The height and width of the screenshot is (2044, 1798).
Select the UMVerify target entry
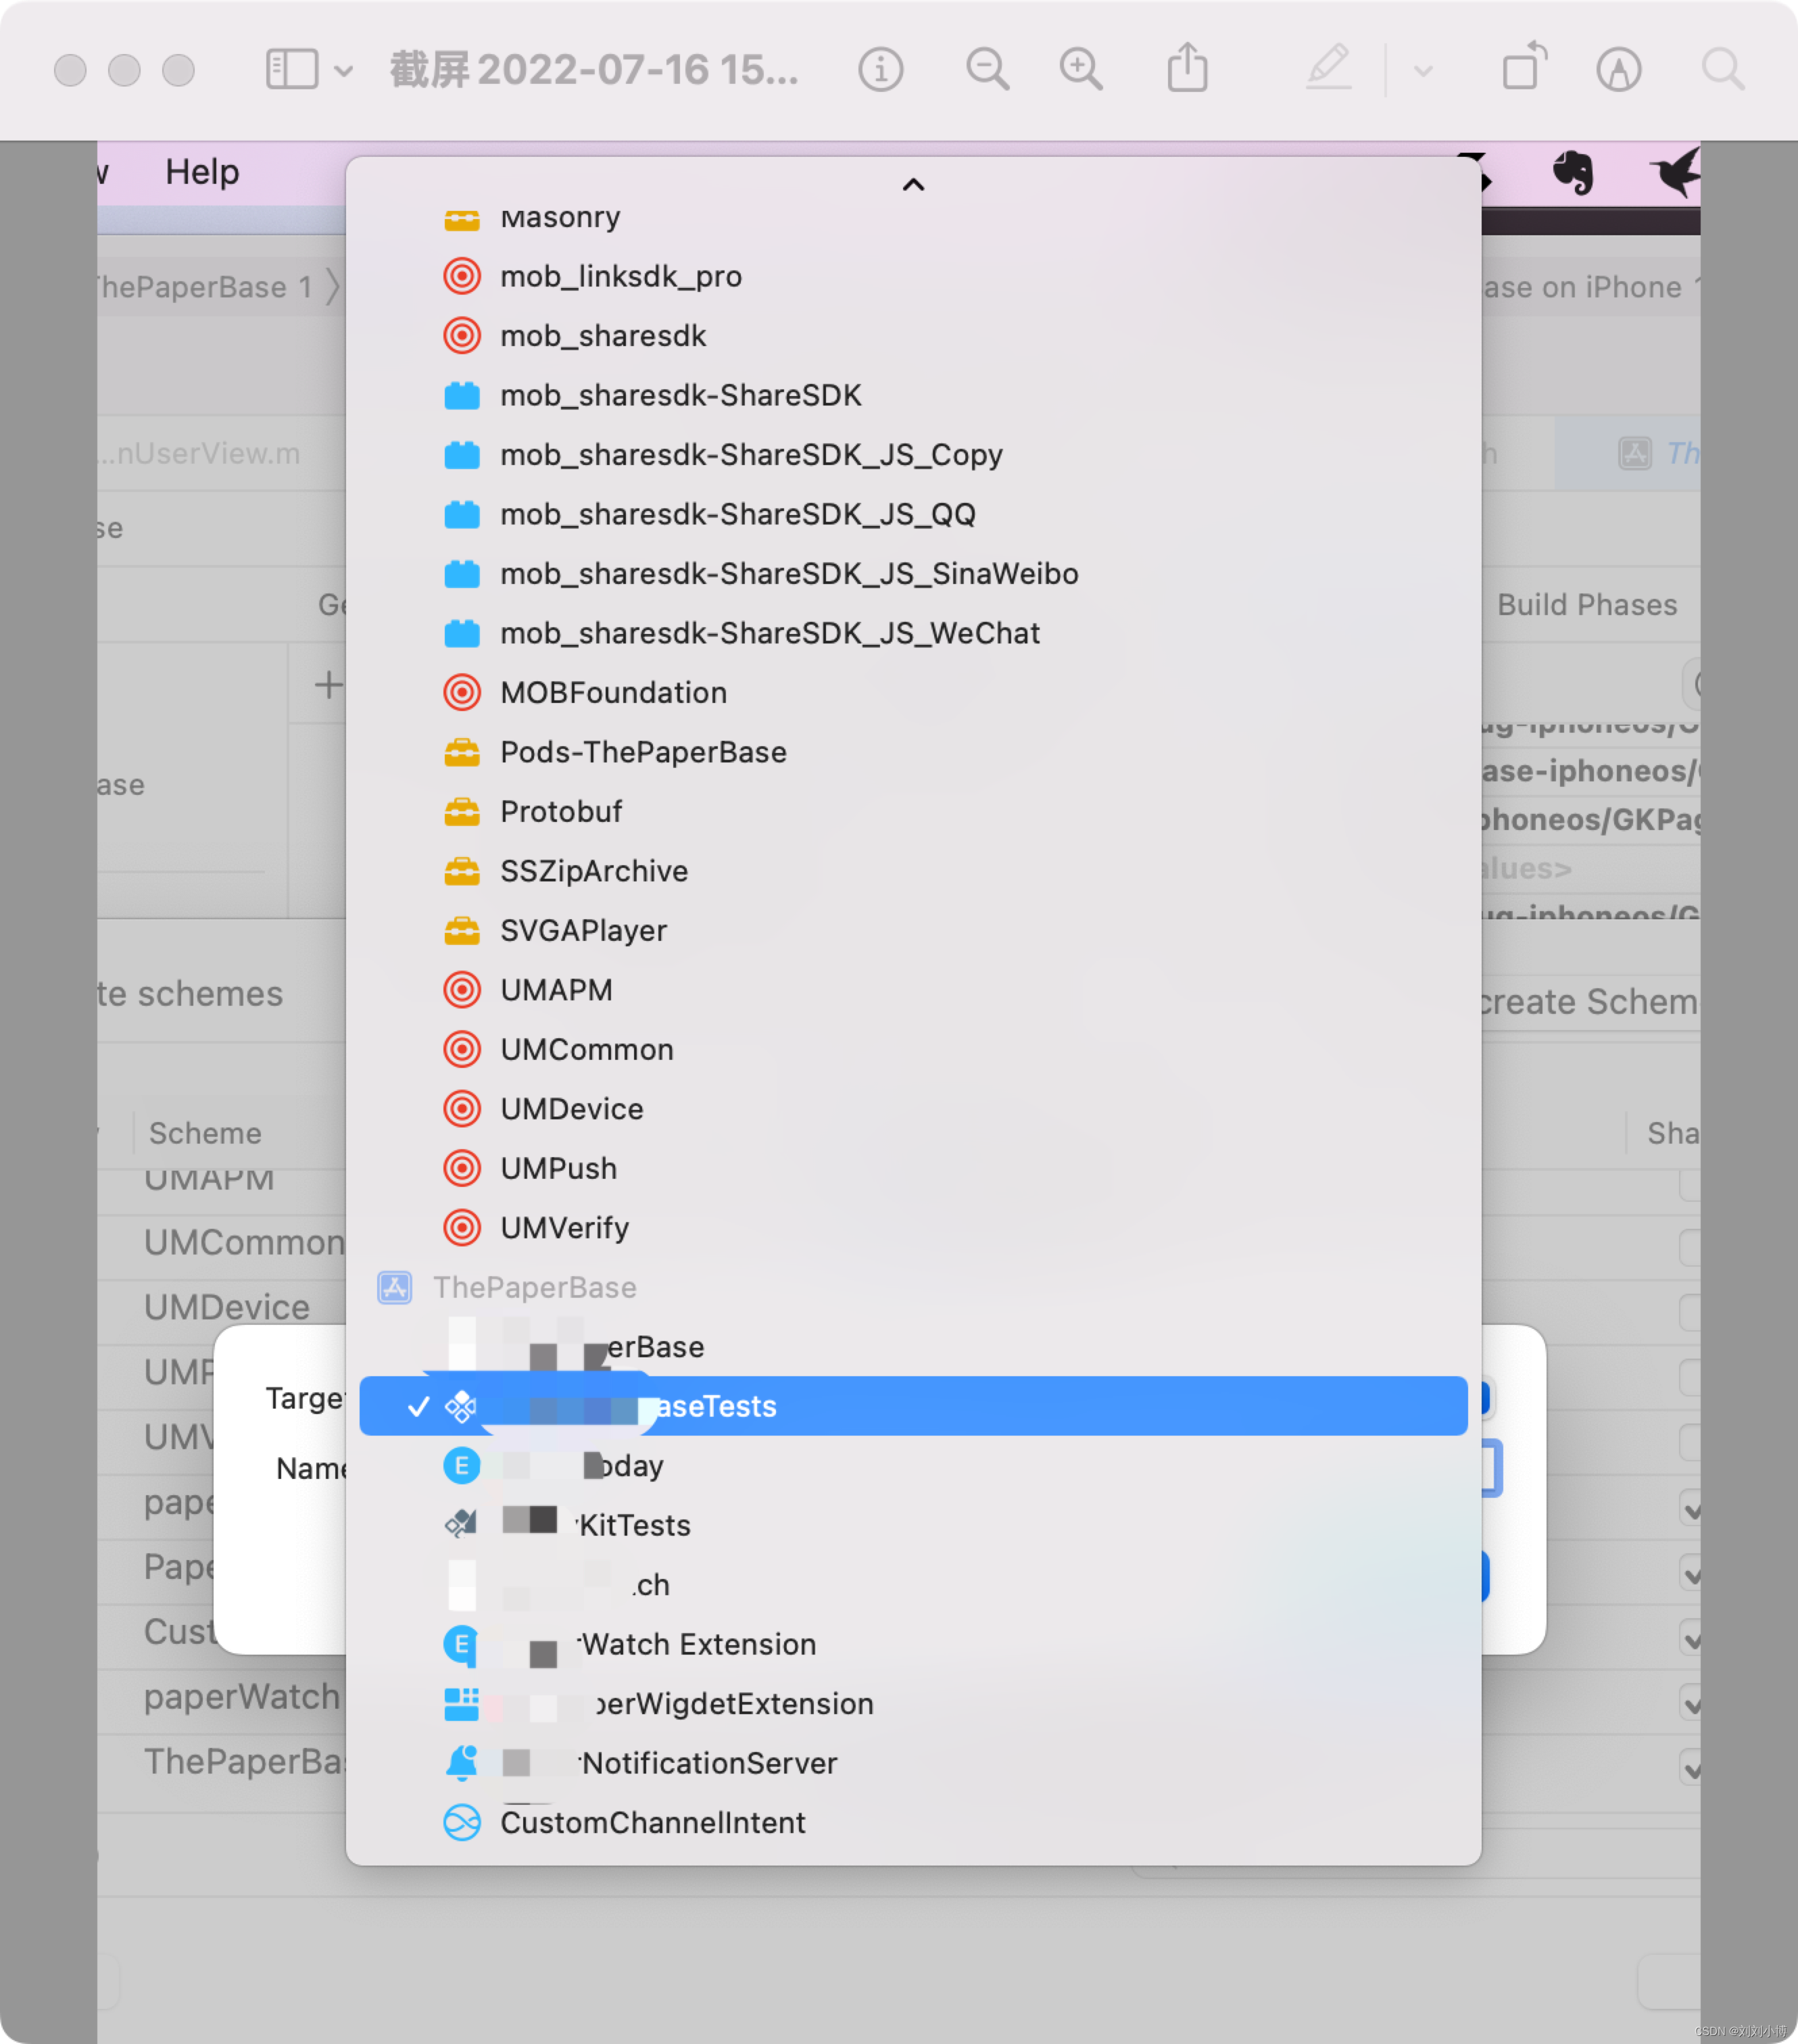(x=564, y=1228)
